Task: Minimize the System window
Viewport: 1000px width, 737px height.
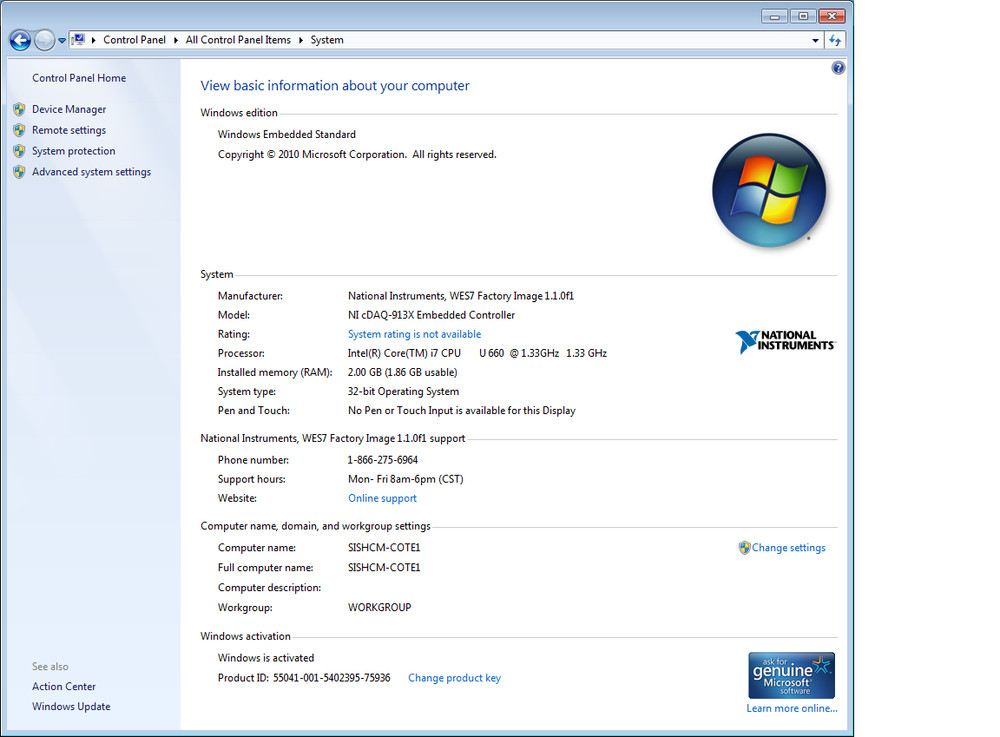Action: click(x=774, y=16)
